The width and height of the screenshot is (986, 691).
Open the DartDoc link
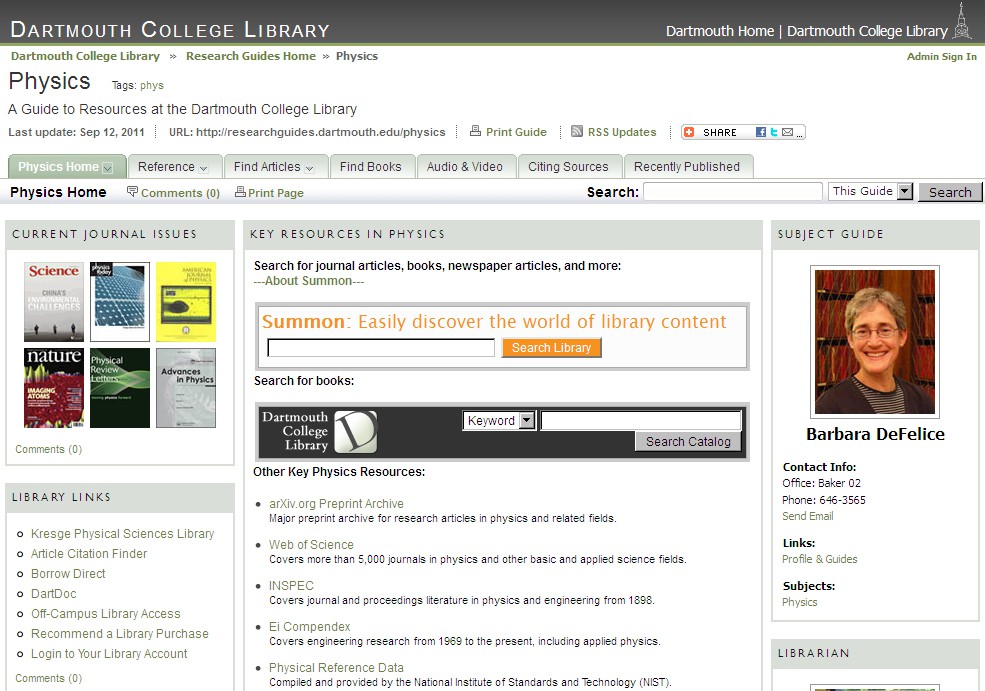click(53, 594)
